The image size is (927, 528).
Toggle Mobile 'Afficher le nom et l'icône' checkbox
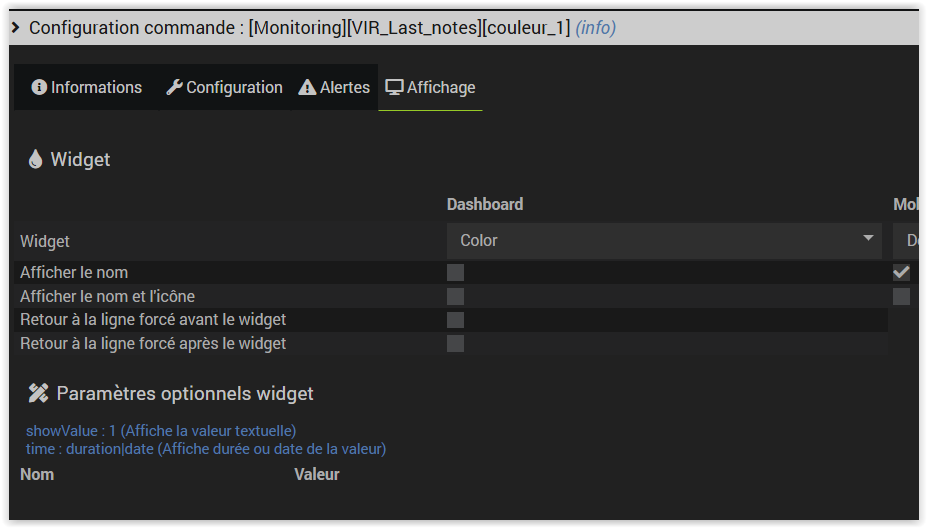[x=902, y=296]
